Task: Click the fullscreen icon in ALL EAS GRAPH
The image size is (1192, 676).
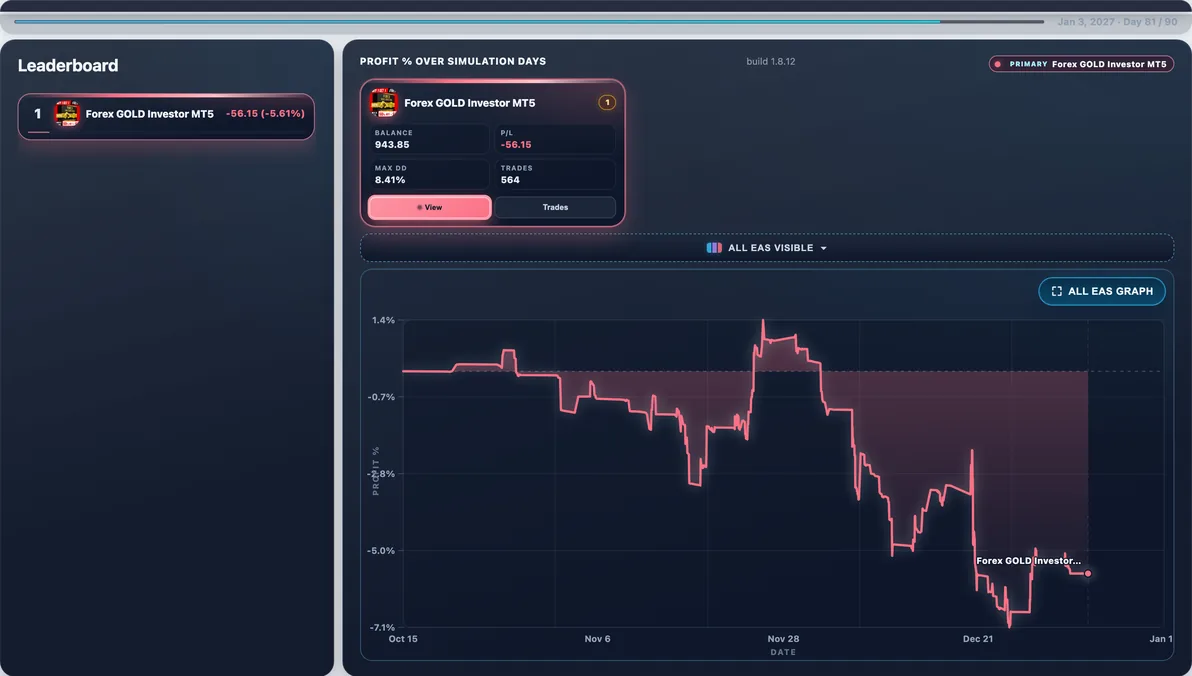Action: pos(1056,291)
